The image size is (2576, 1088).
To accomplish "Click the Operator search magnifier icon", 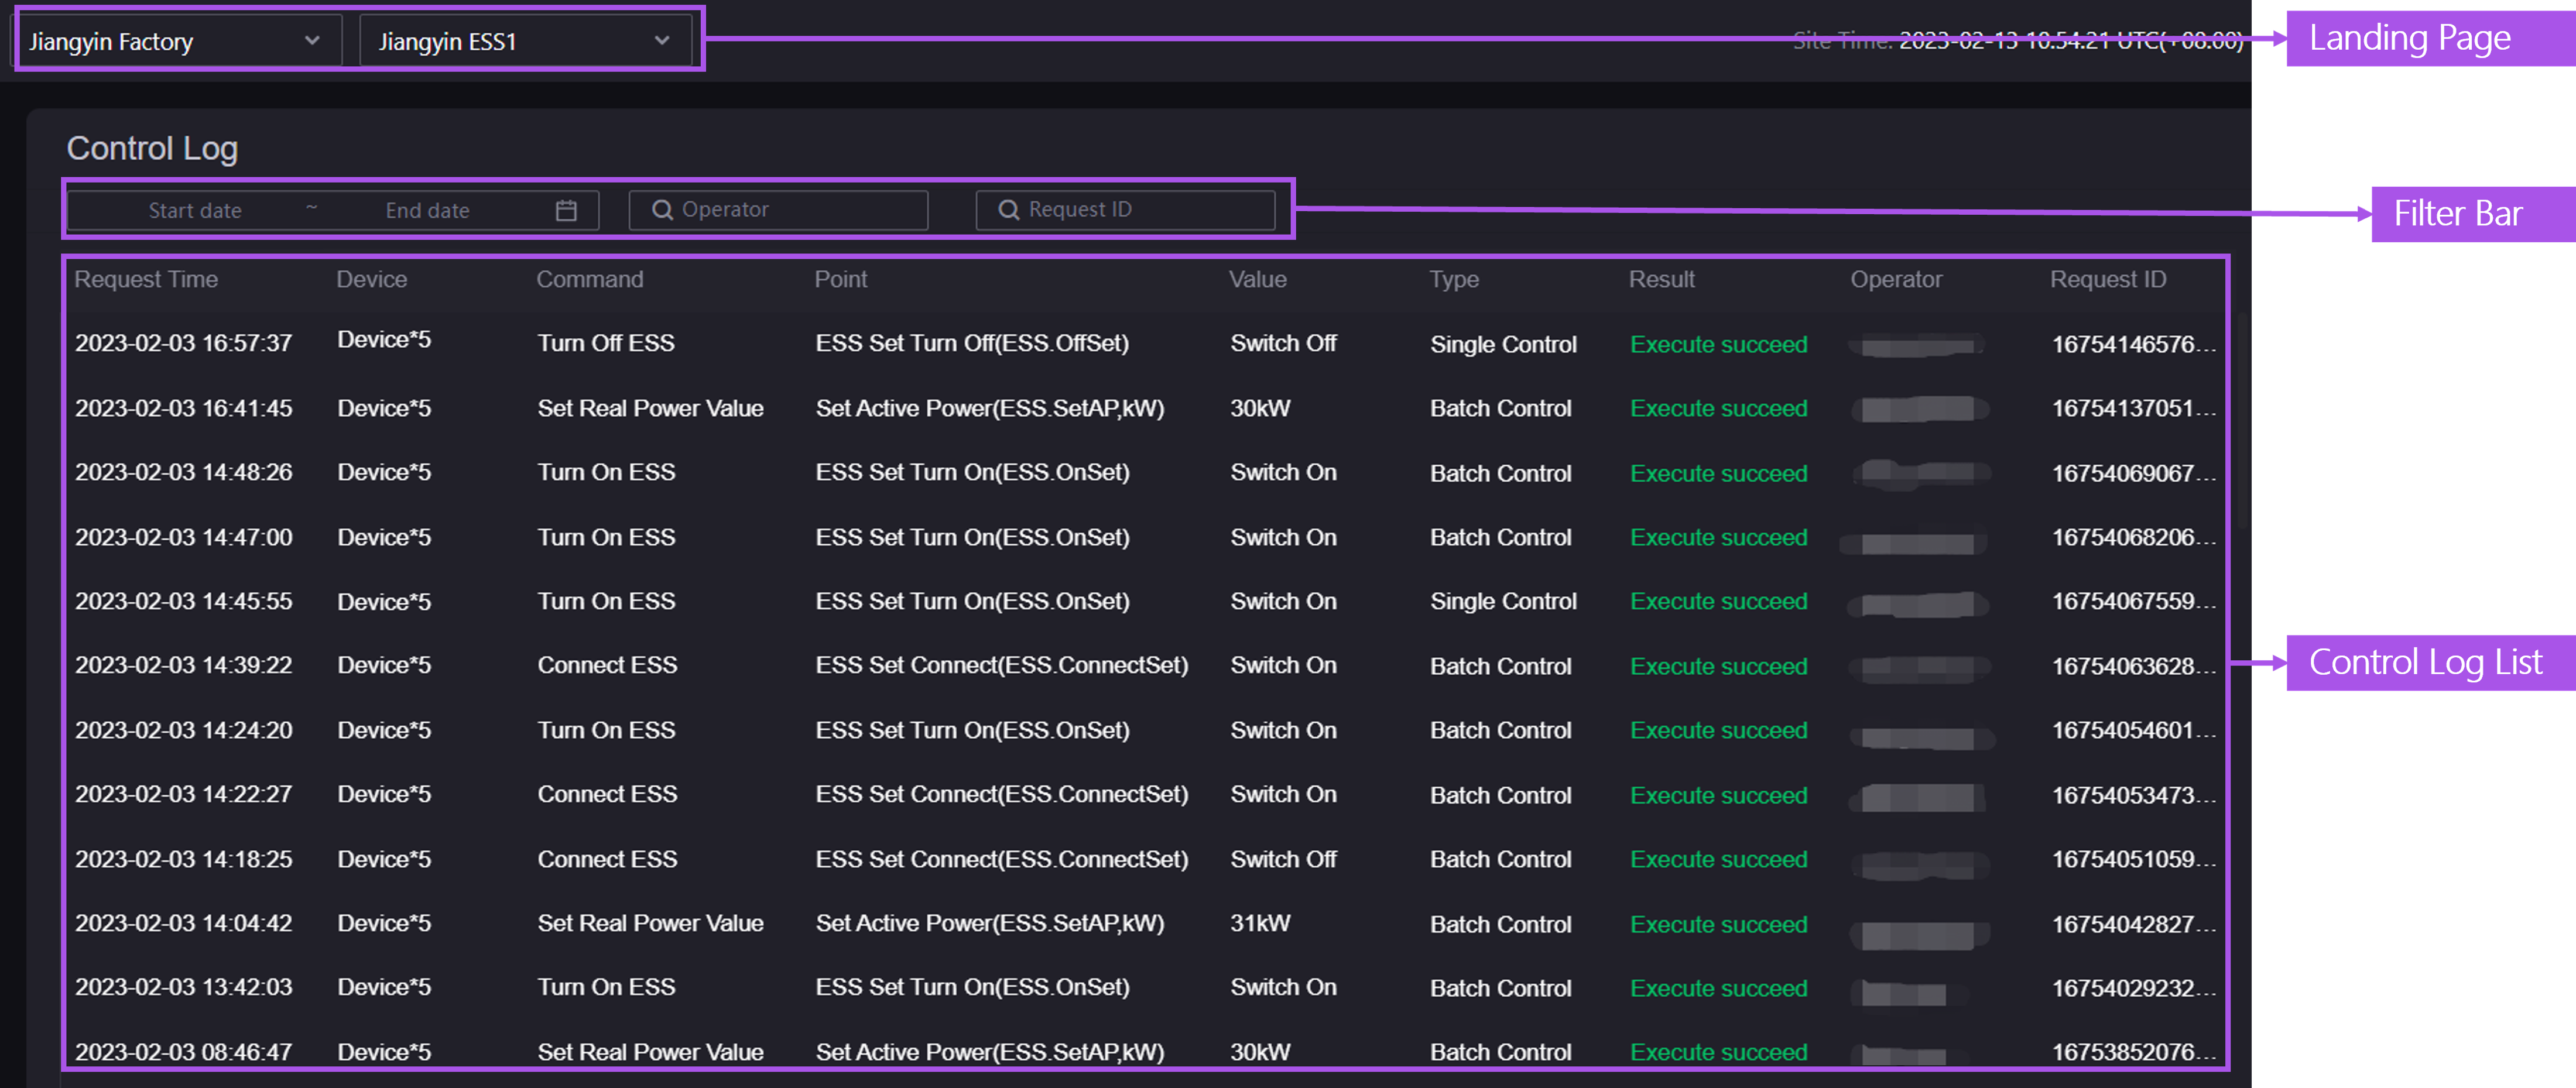I will point(662,210).
